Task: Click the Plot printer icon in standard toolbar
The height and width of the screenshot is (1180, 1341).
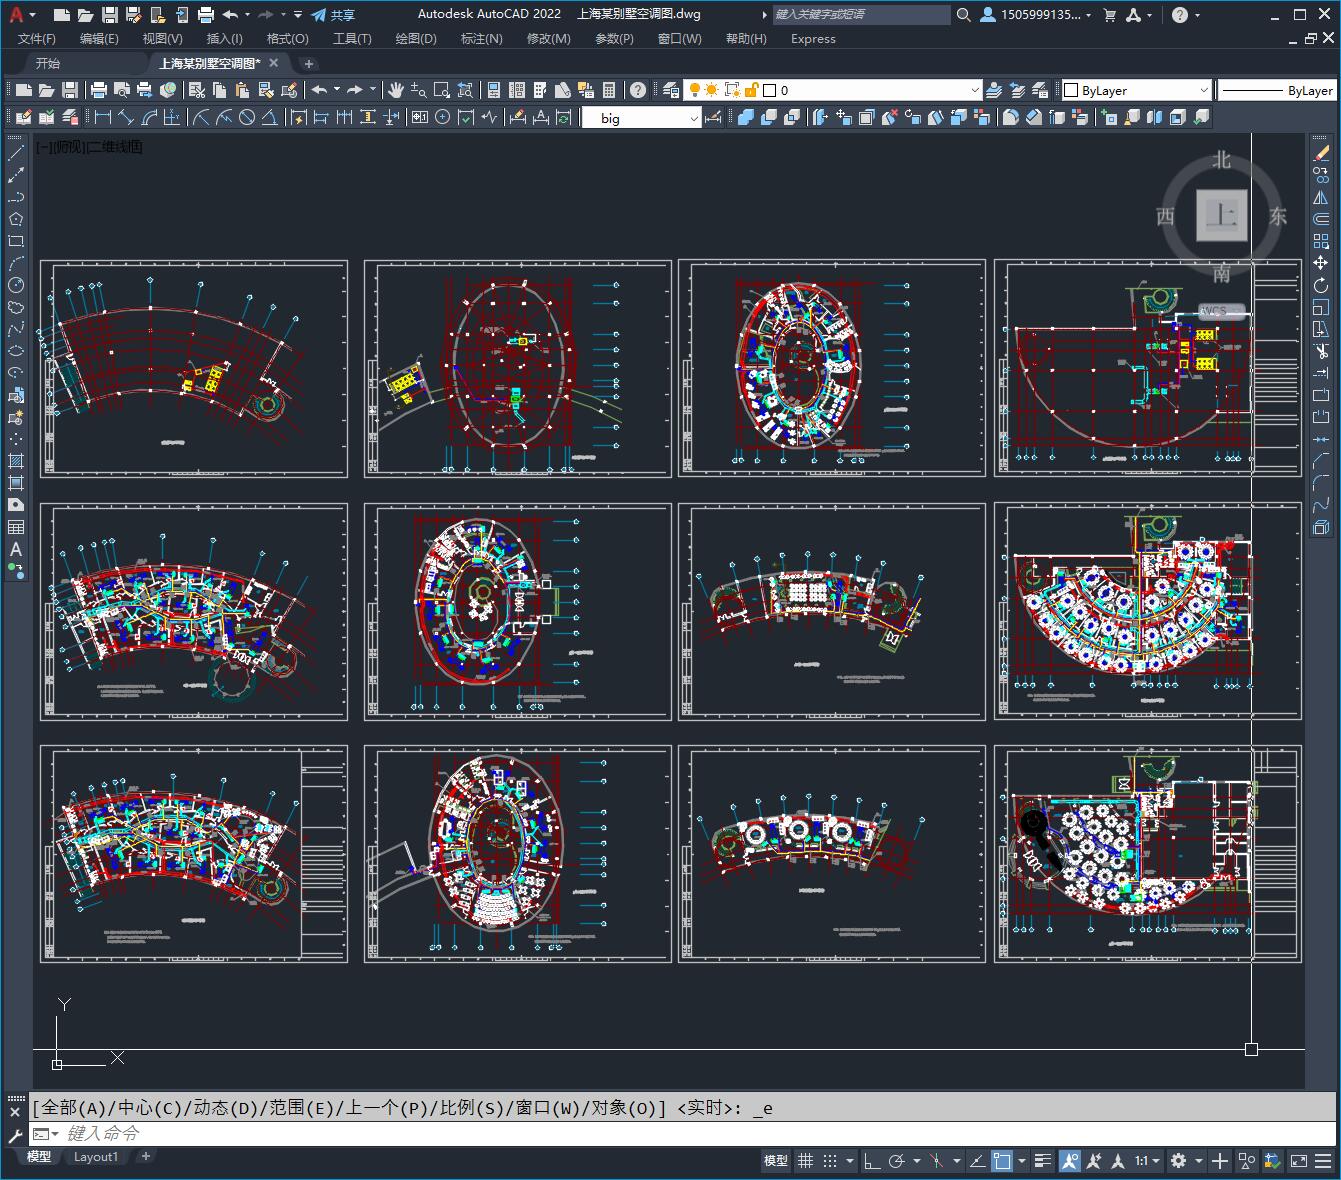Action: pyautogui.click(x=99, y=90)
